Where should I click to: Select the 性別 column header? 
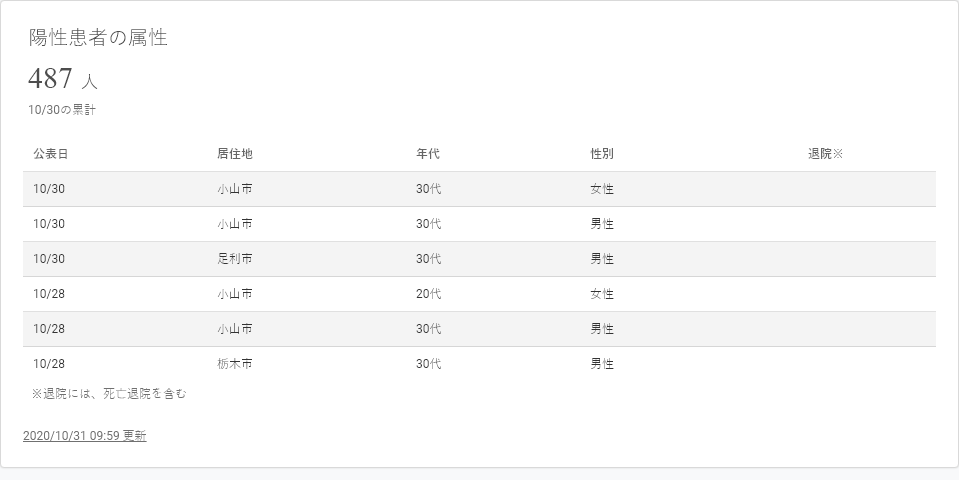click(x=602, y=154)
